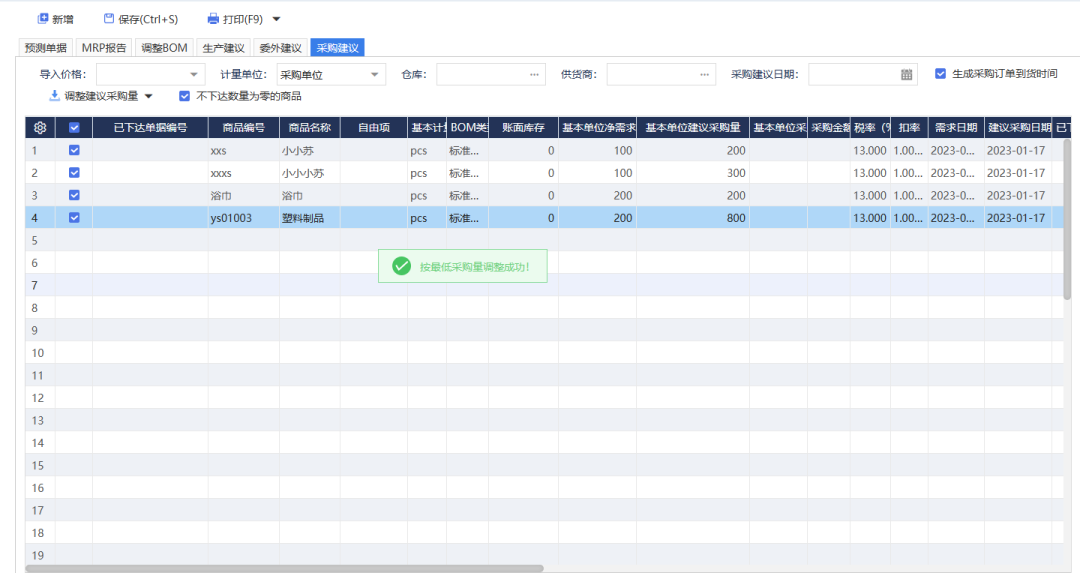Viewport: 1080px width, 573px height.
Task: Open the 计量单位 dropdown showing 采购单位
Action: click(375, 74)
